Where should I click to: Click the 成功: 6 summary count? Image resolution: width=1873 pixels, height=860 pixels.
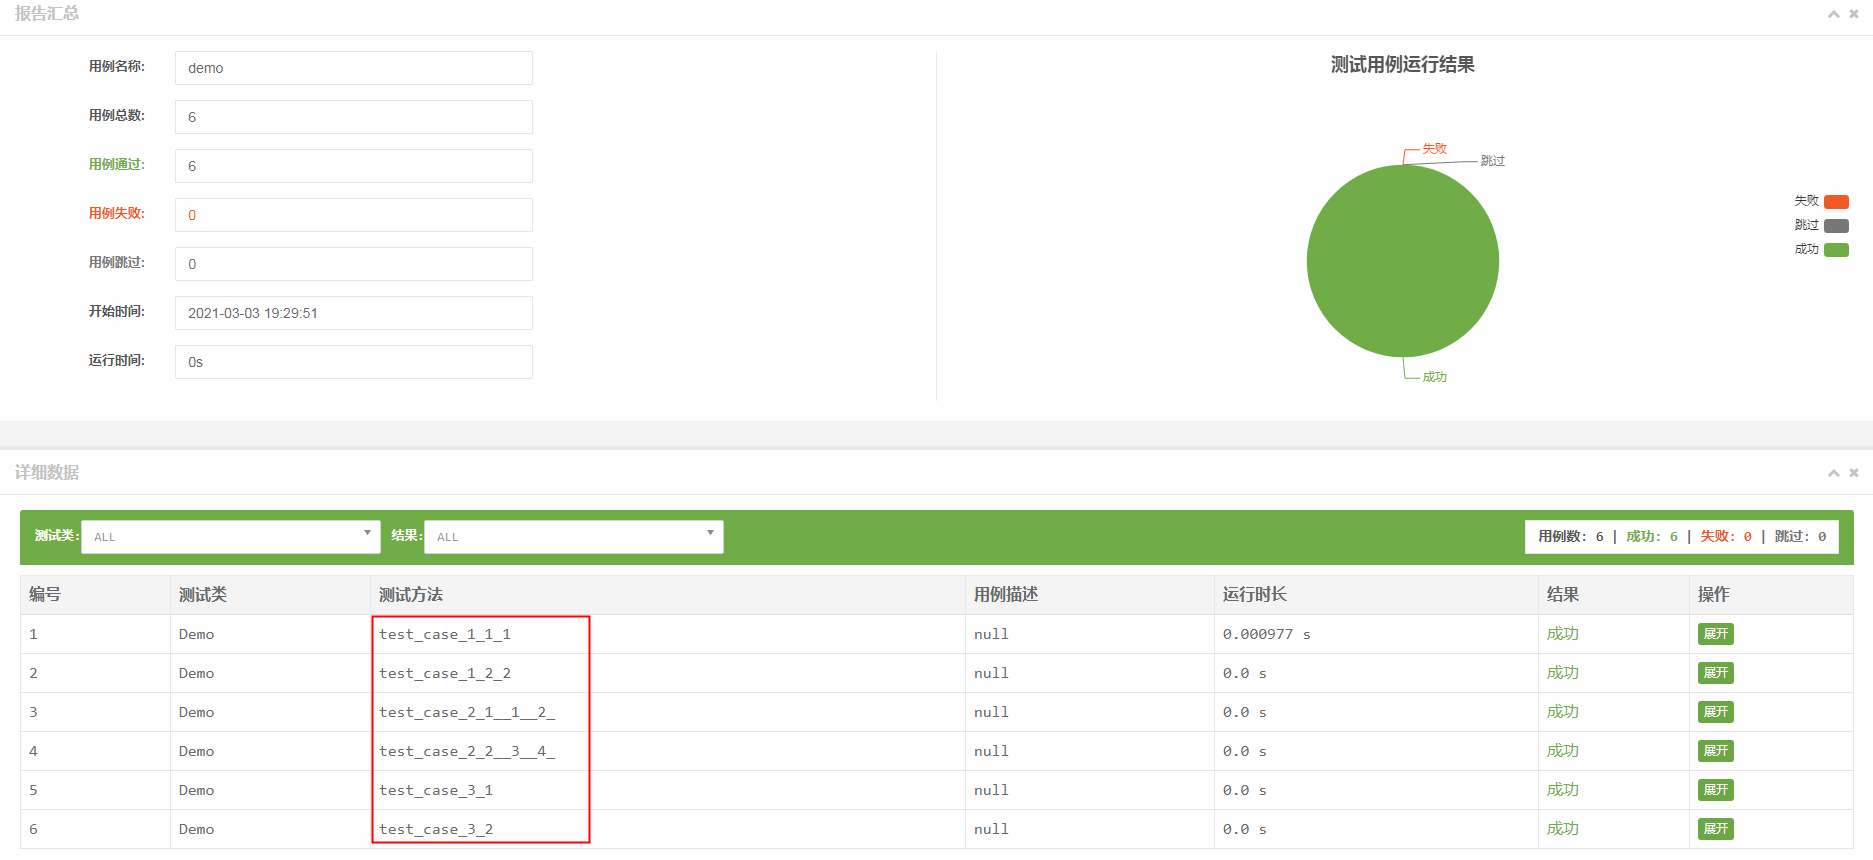point(1652,537)
